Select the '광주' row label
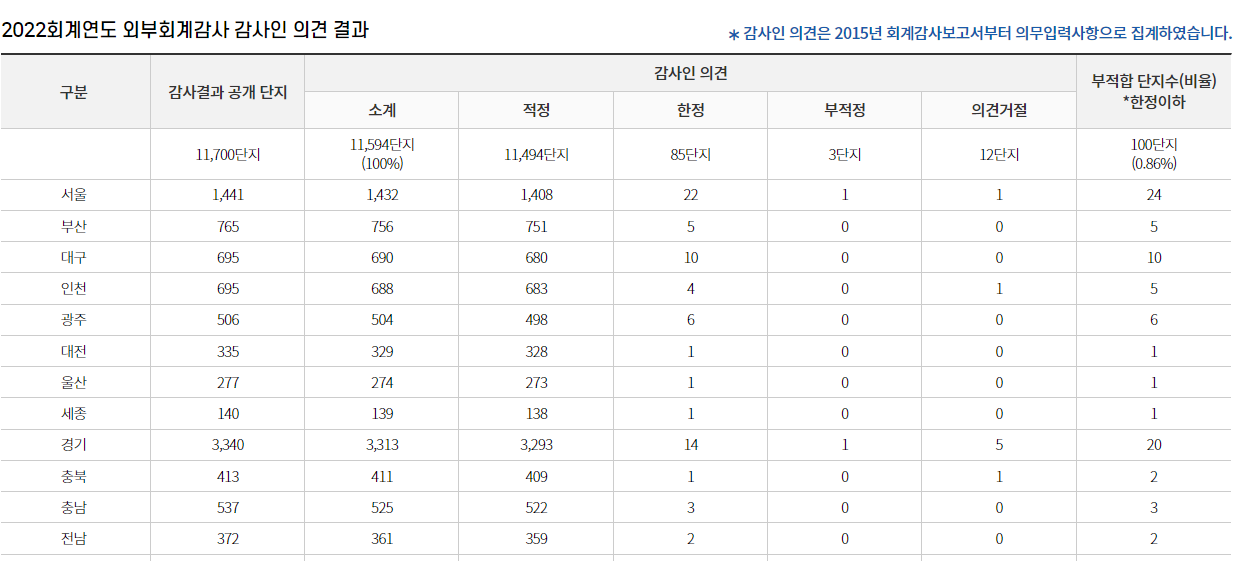 74,320
